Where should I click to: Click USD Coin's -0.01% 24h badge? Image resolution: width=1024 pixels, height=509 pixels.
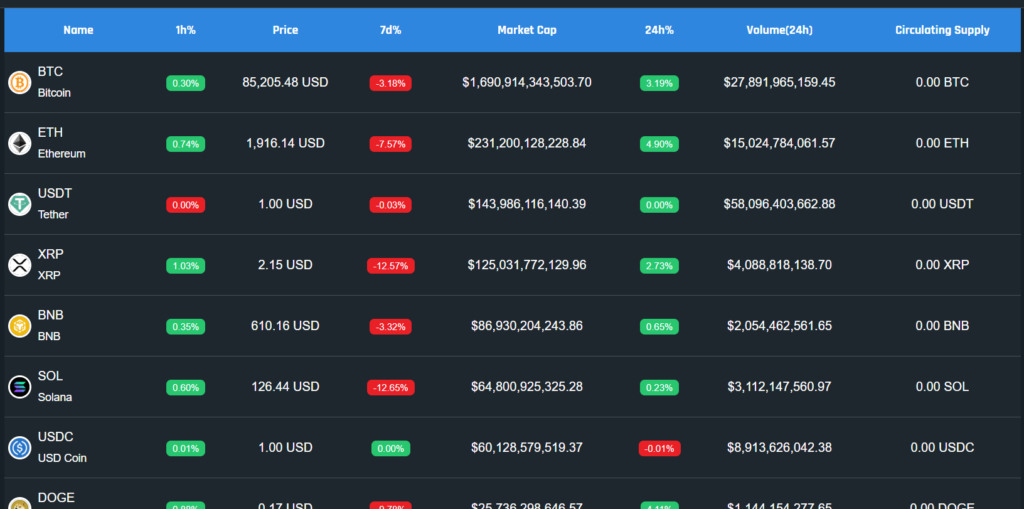[x=660, y=448]
